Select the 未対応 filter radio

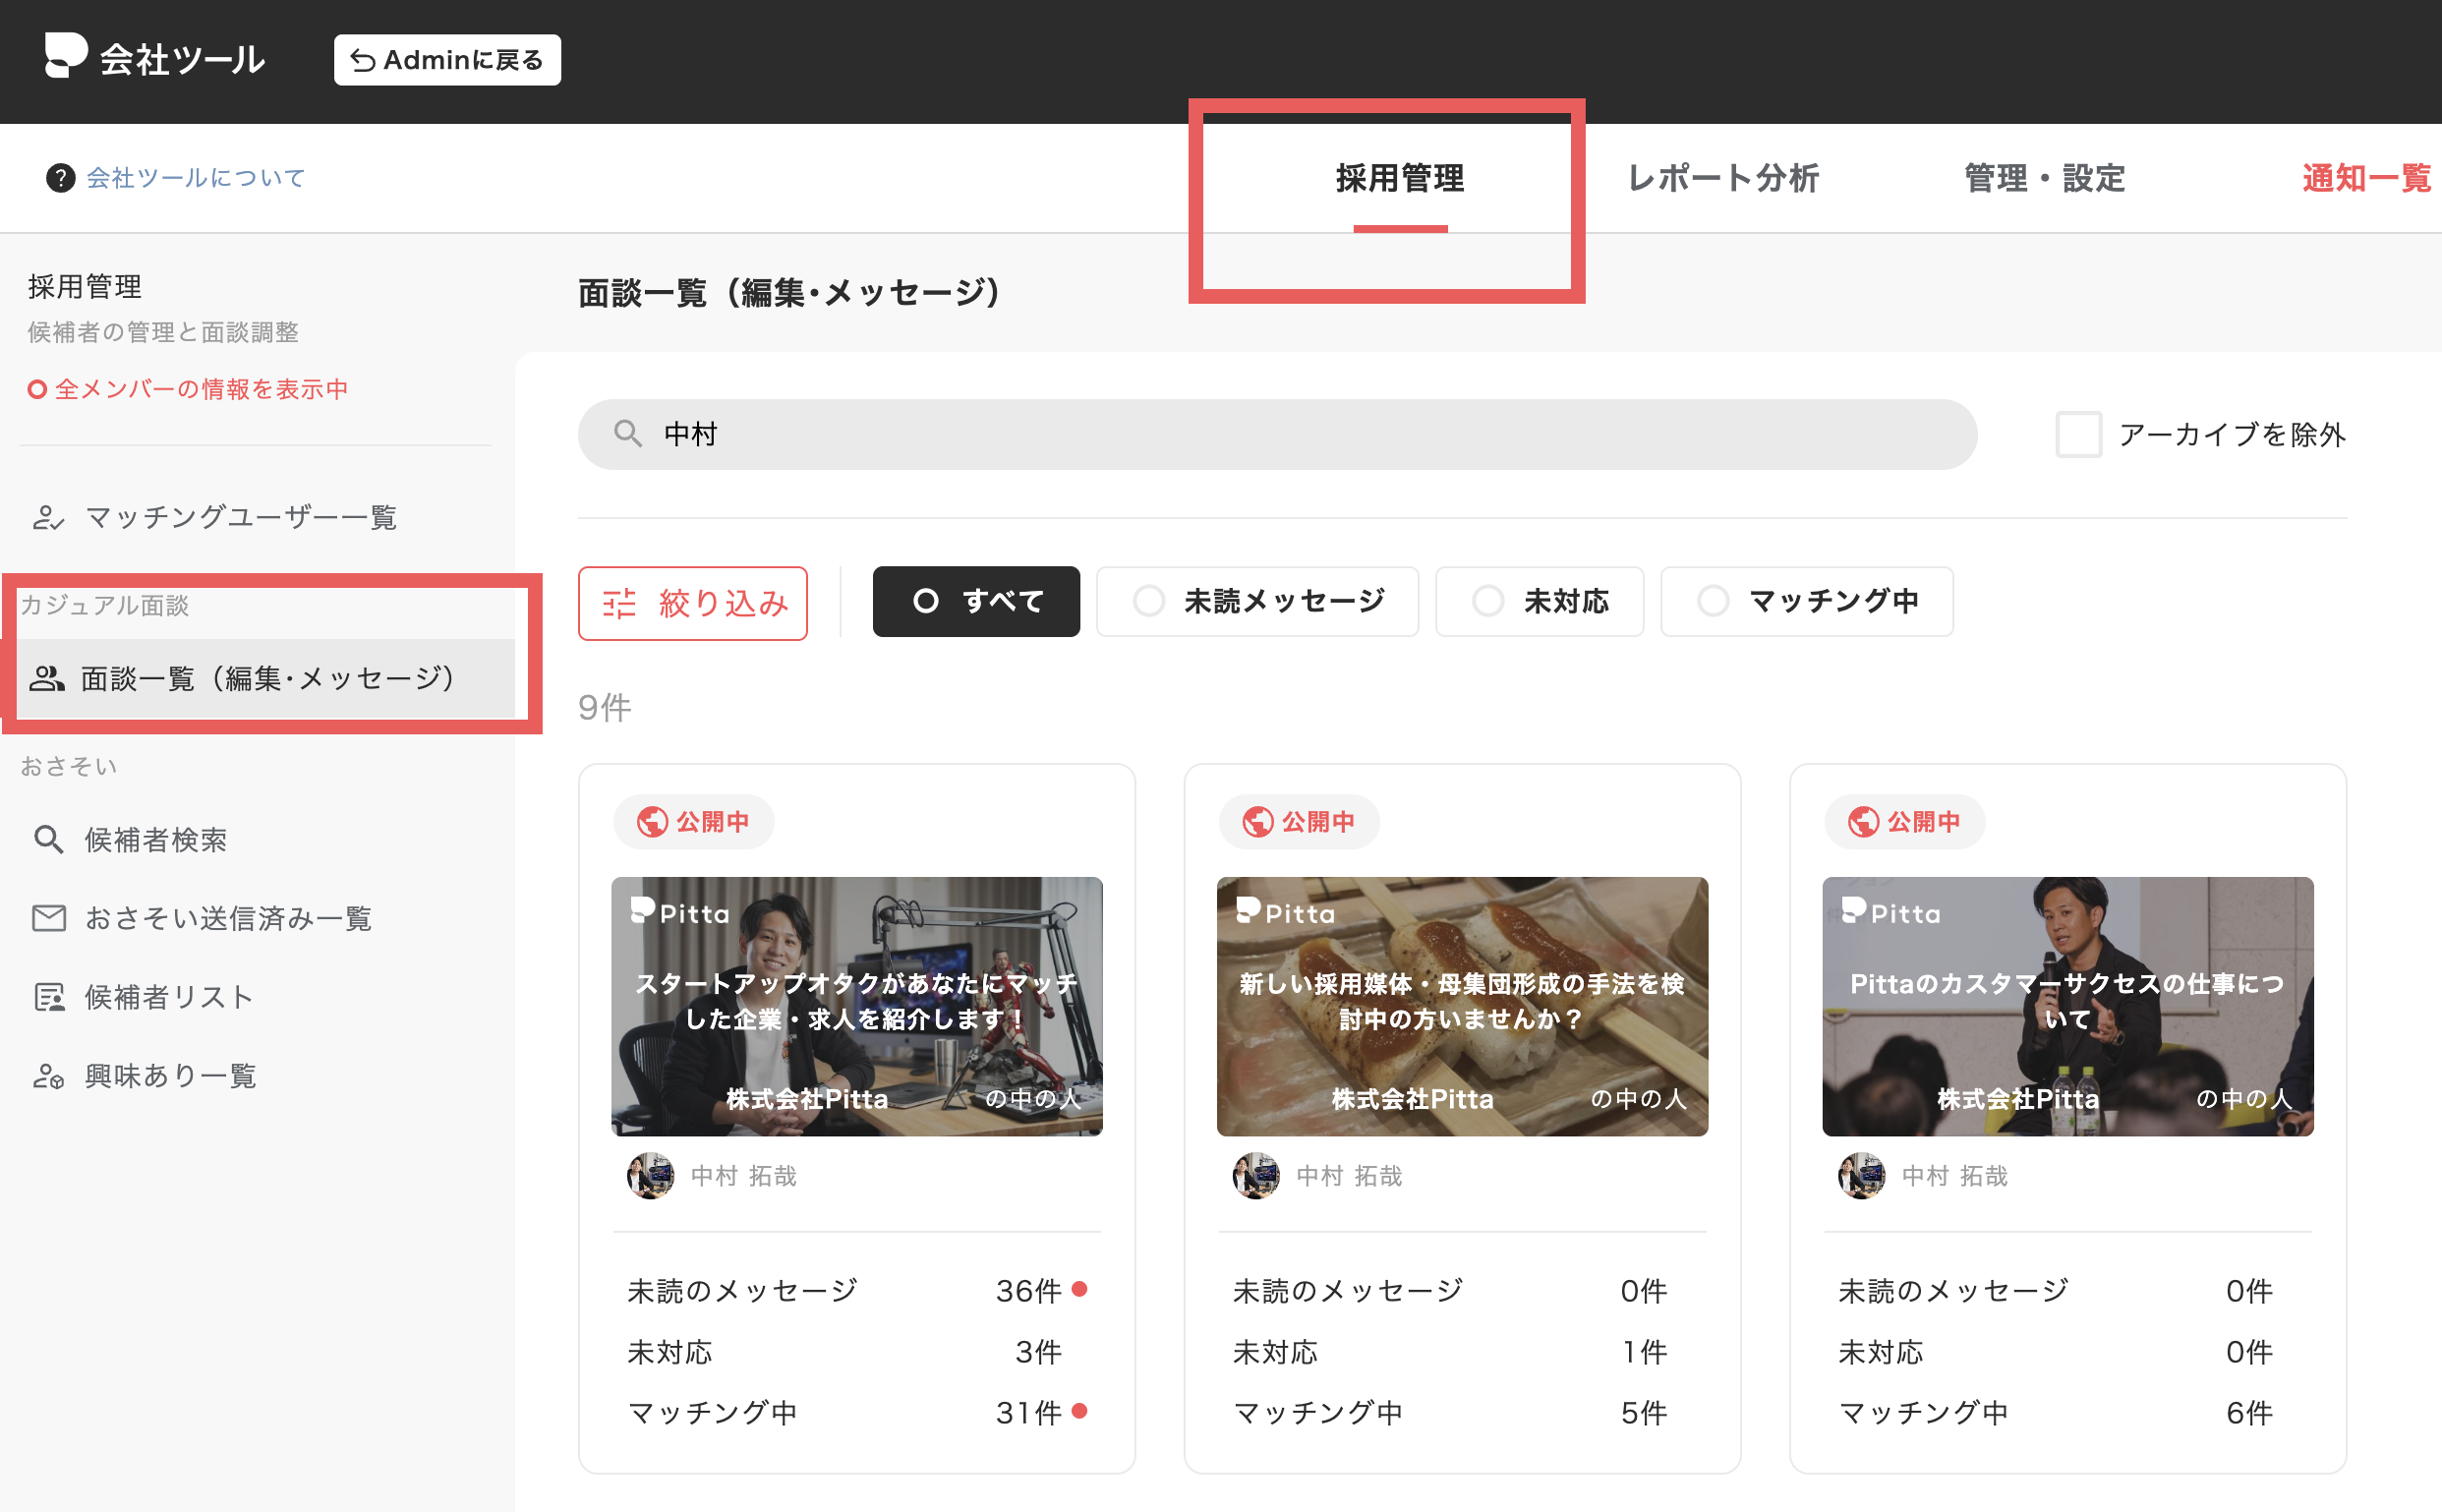[1487, 601]
